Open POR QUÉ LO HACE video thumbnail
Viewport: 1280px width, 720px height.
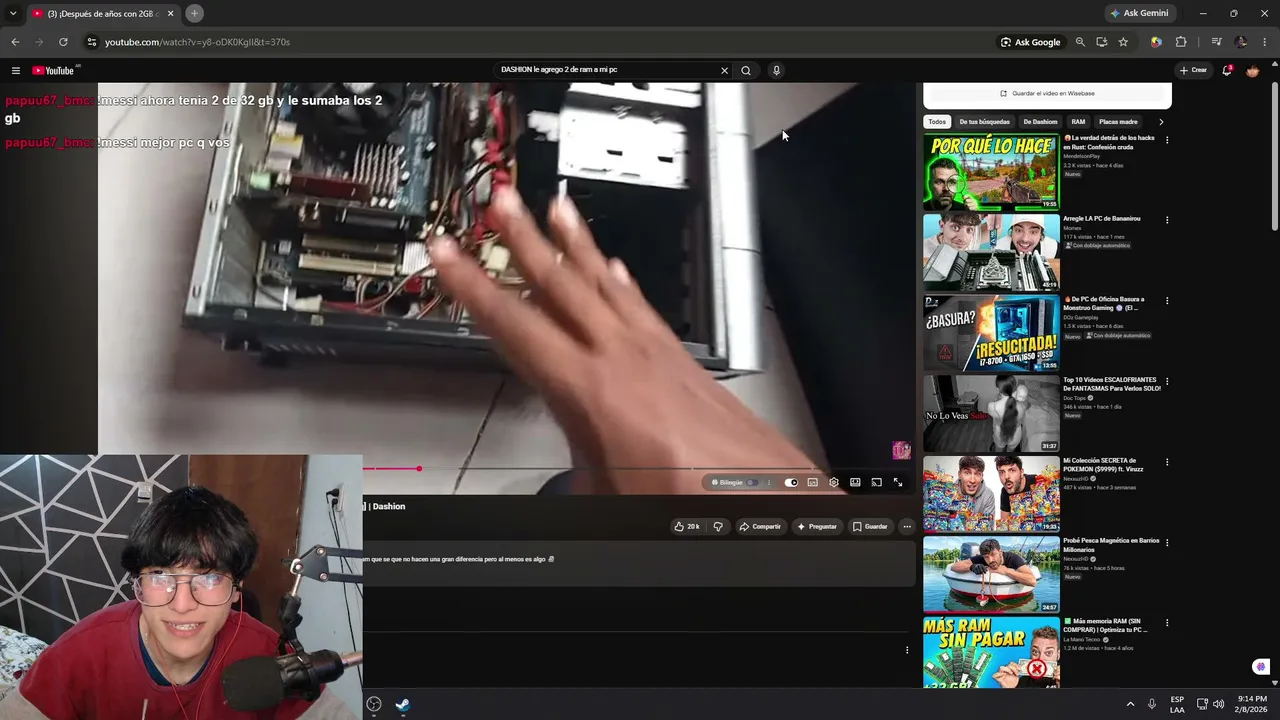pyautogui.click(x=991, y=172)
